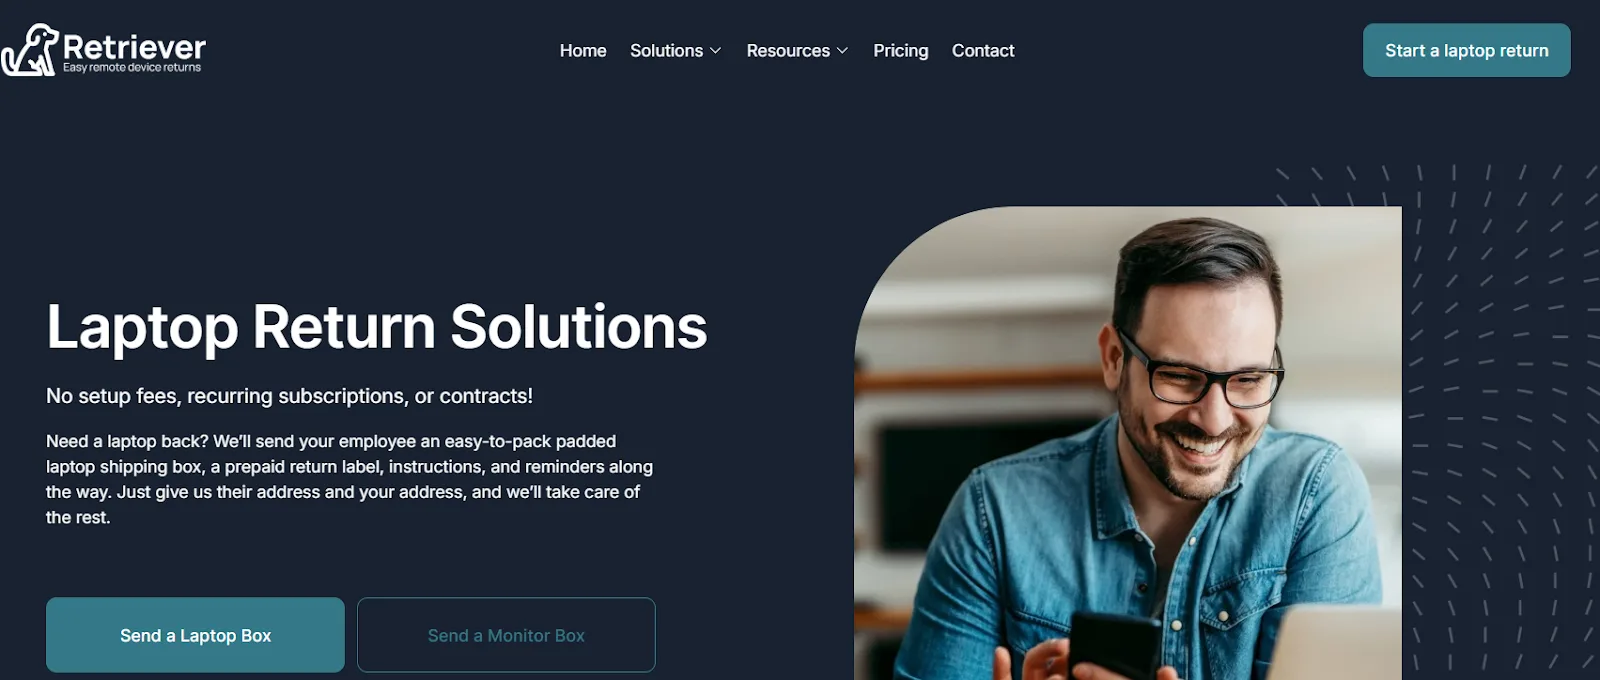Open the Solutions menu label
The height and width of the screenshot is (680, 1600).
(x=666, y=50)
